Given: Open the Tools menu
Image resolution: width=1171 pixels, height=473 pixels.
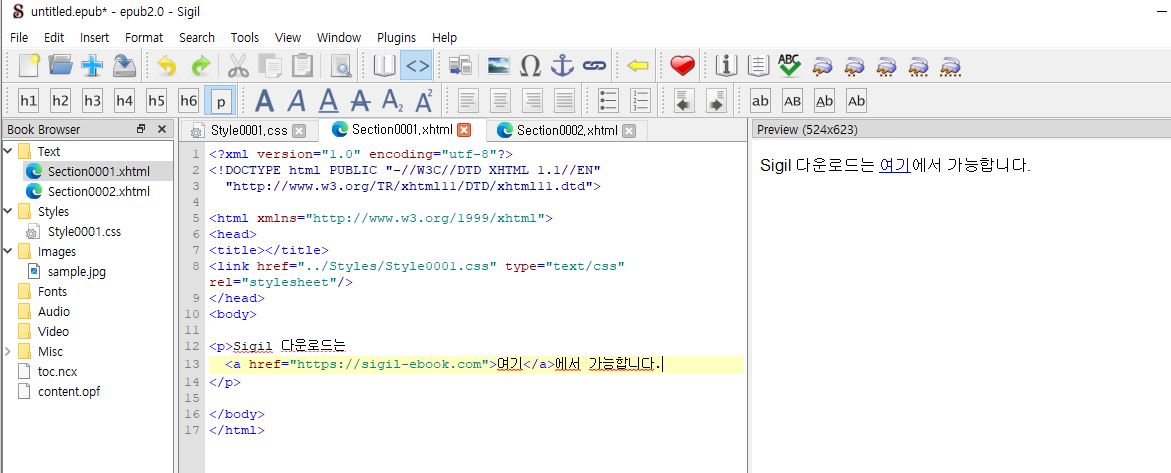Looking at the screenshot, I should click(x=245, y=37).
